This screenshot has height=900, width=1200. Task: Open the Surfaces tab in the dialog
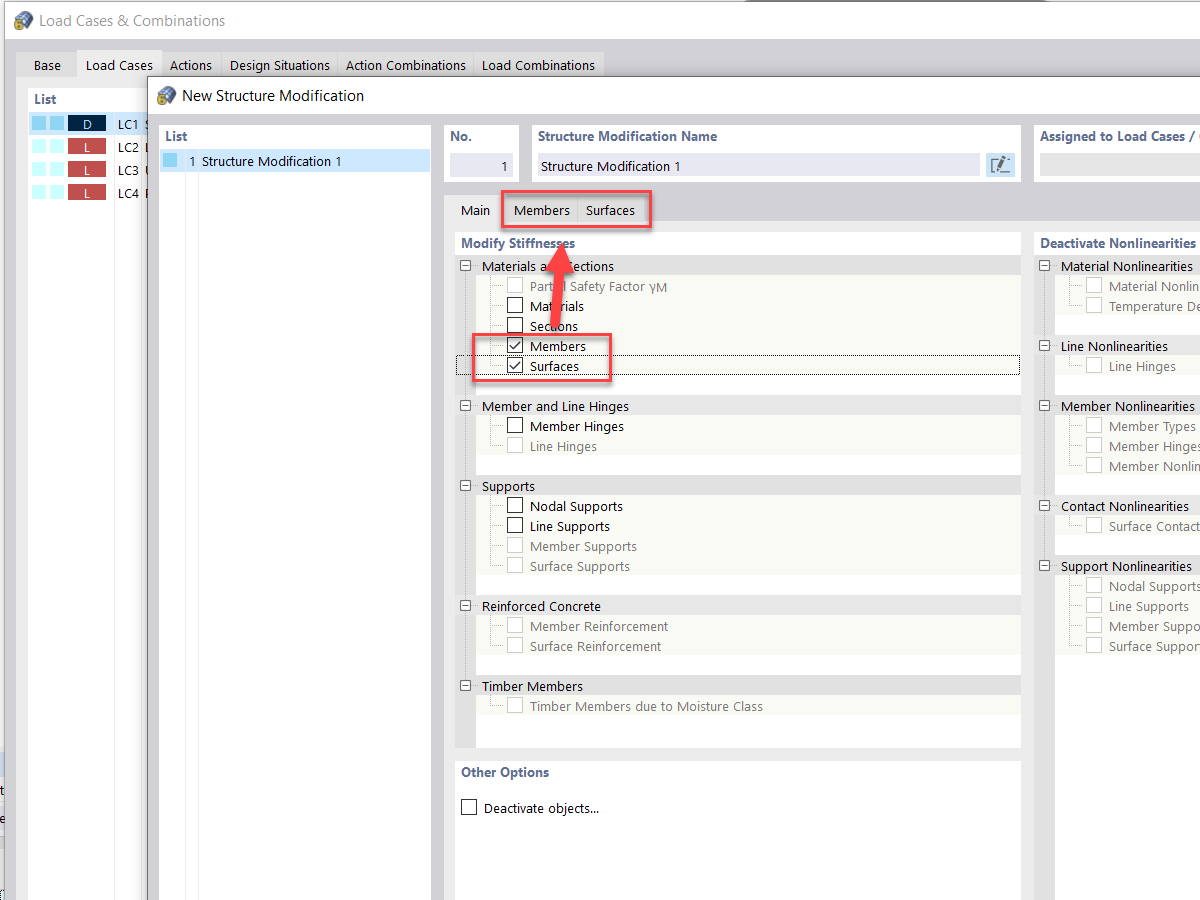[x=610, y=210]
